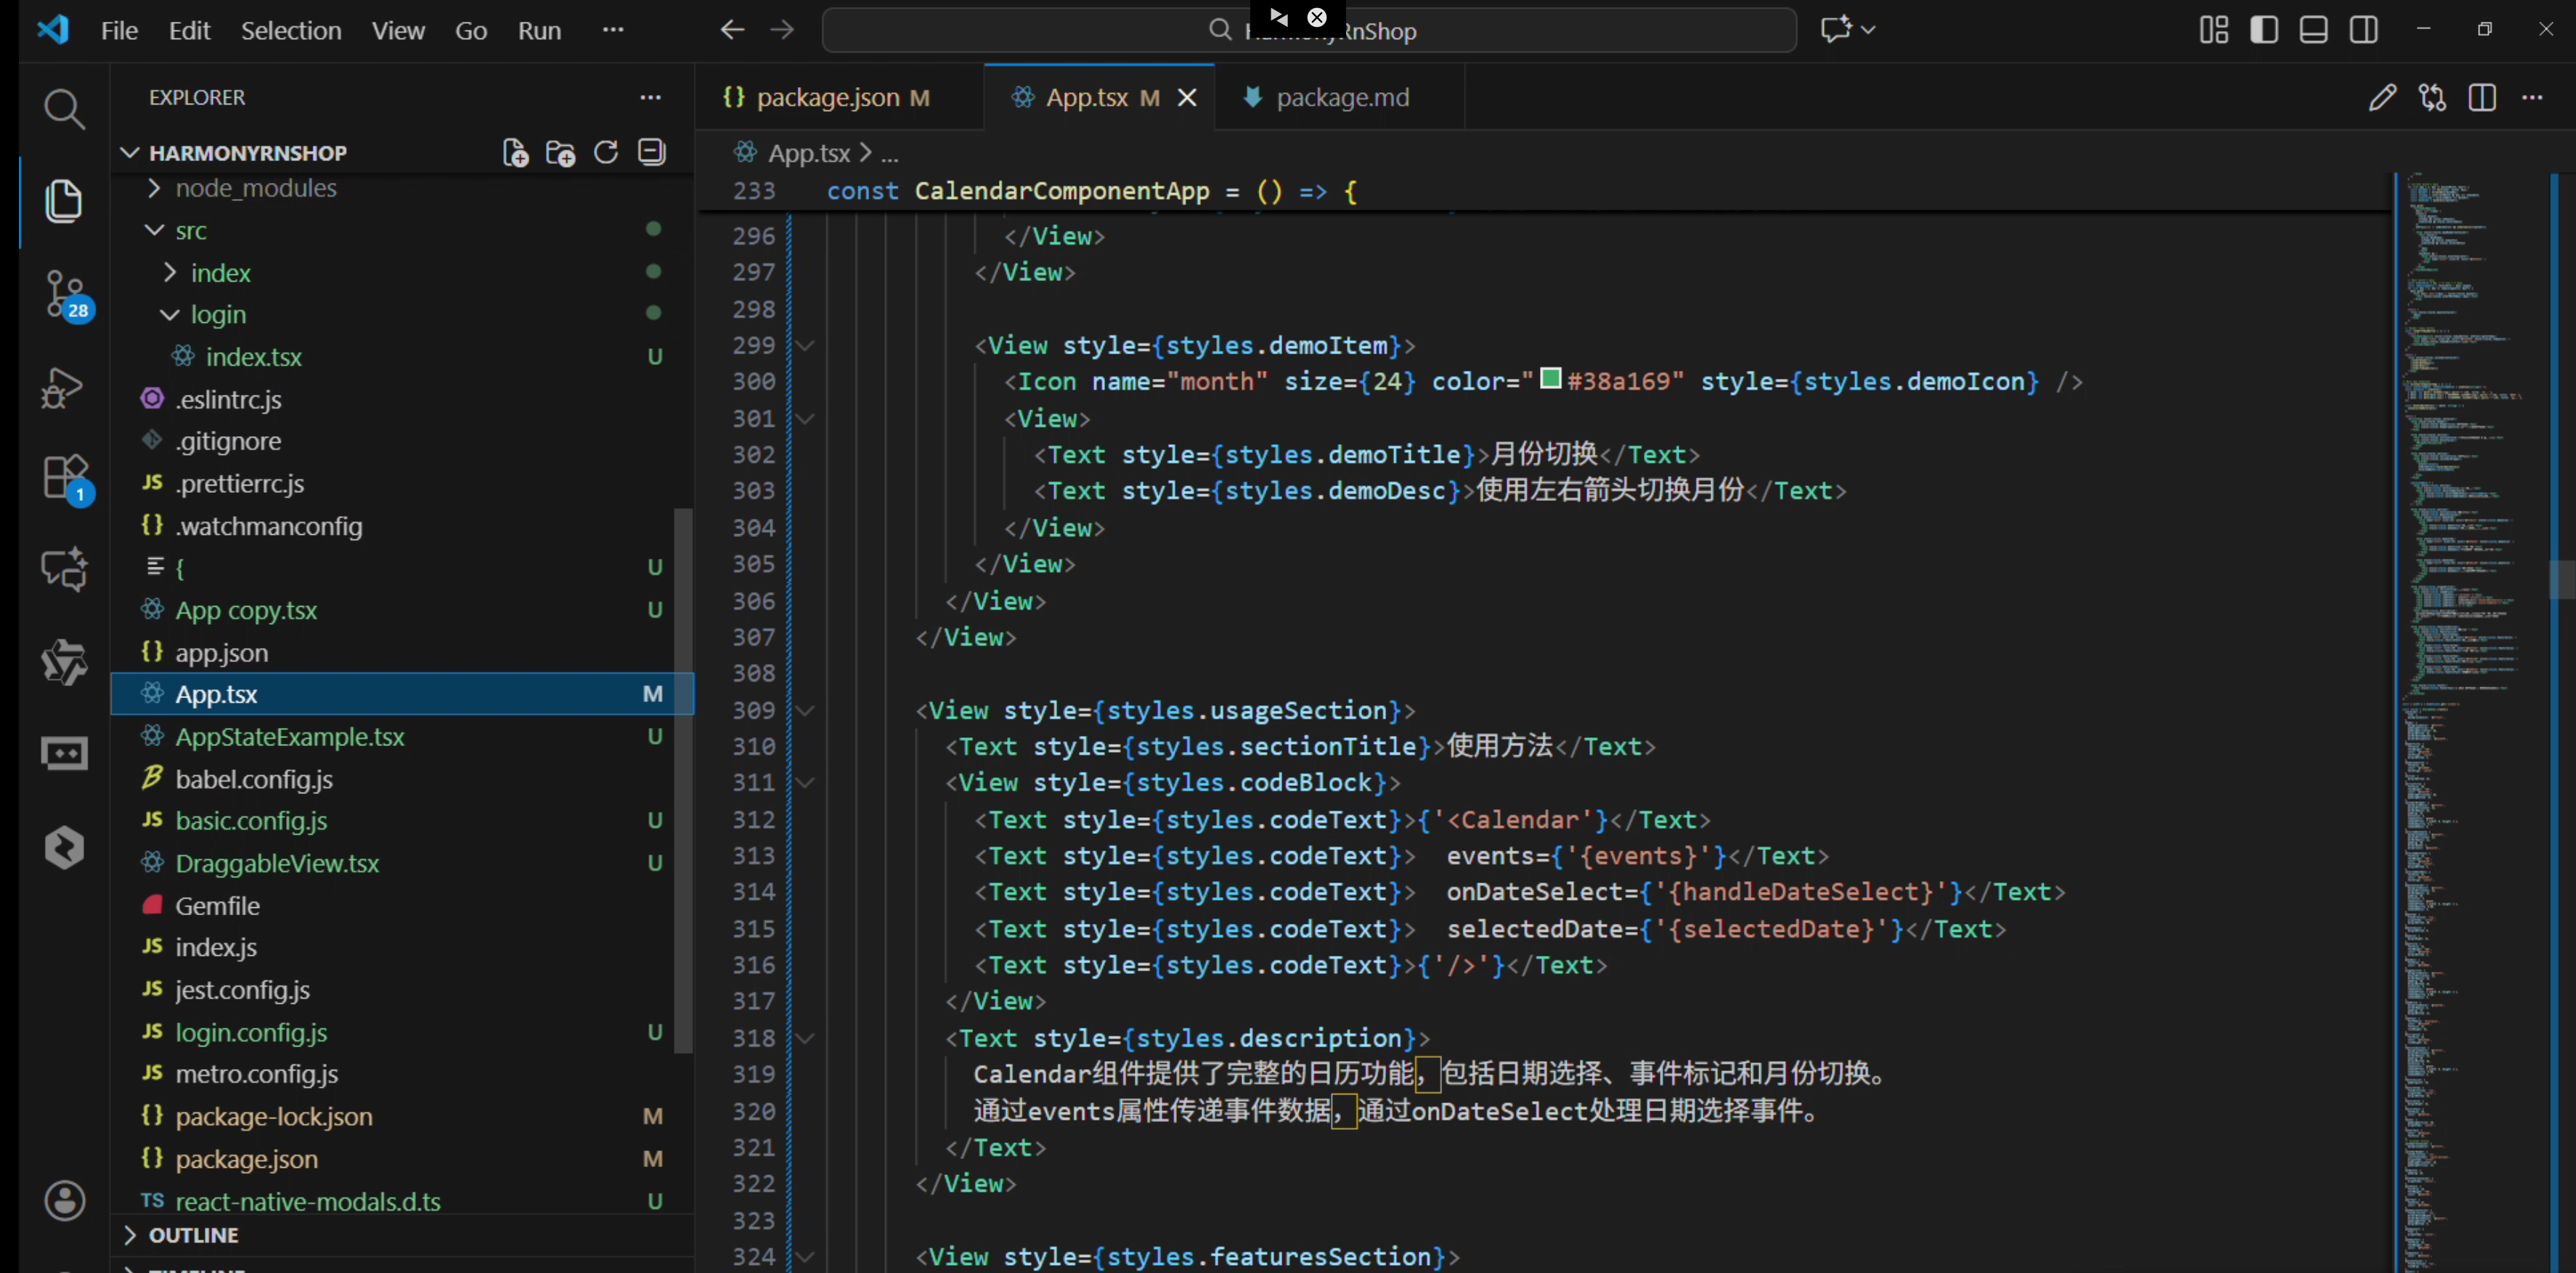Toggle the secondary side bar
2576x1273 pixels.
2364,30
